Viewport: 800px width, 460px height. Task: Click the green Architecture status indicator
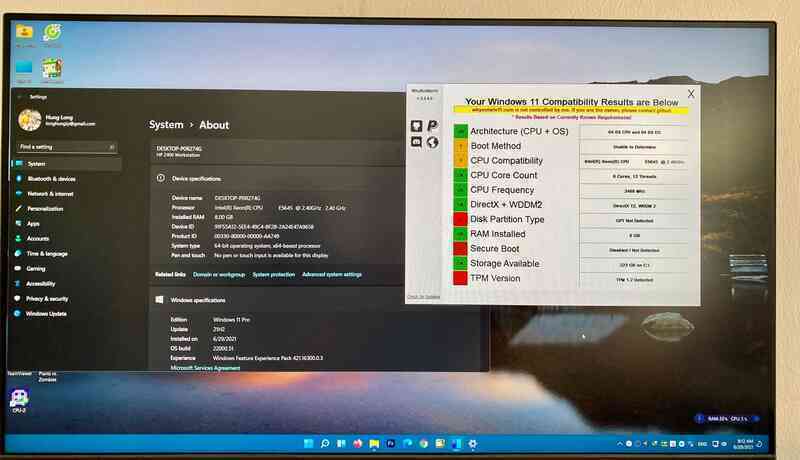tap(460, 131)
